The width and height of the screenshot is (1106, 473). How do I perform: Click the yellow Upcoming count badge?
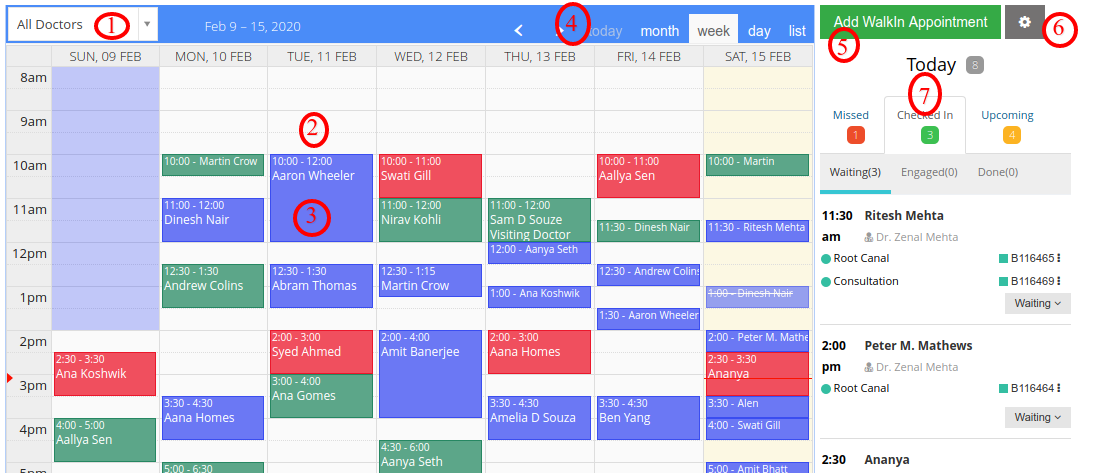click(1012, 135)
